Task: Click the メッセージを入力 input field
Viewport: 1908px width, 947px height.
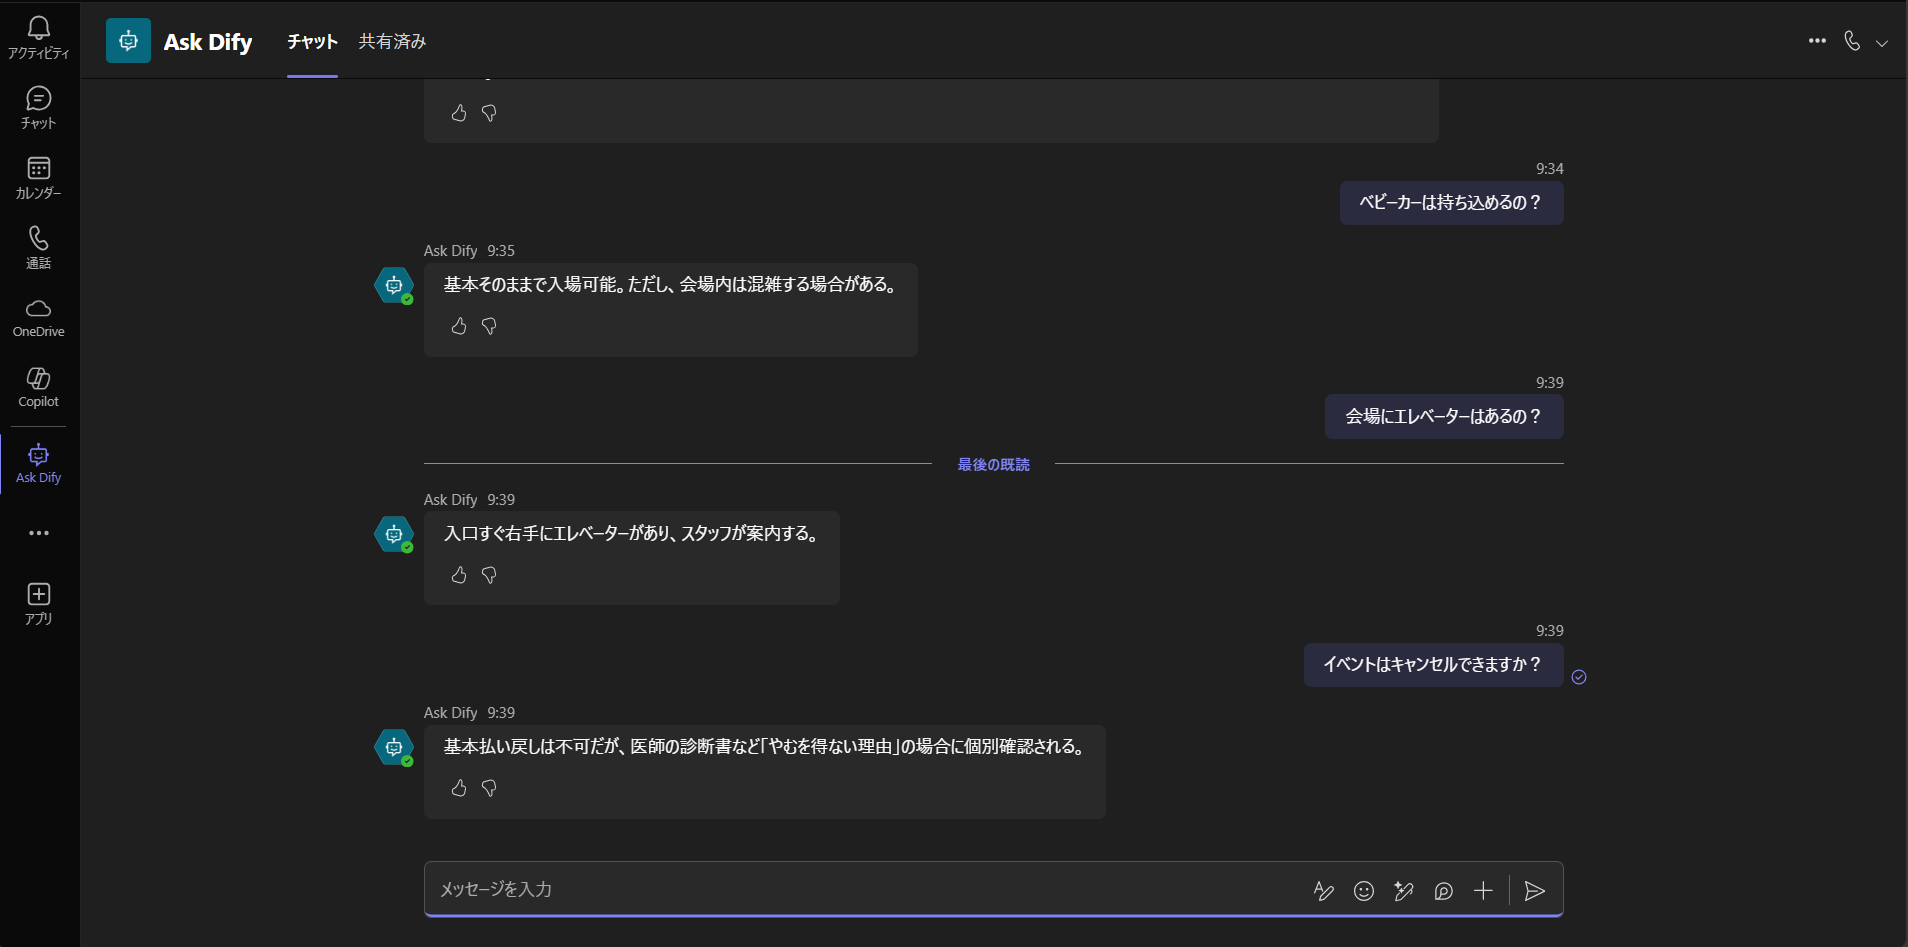Action: tap(800, 889)
